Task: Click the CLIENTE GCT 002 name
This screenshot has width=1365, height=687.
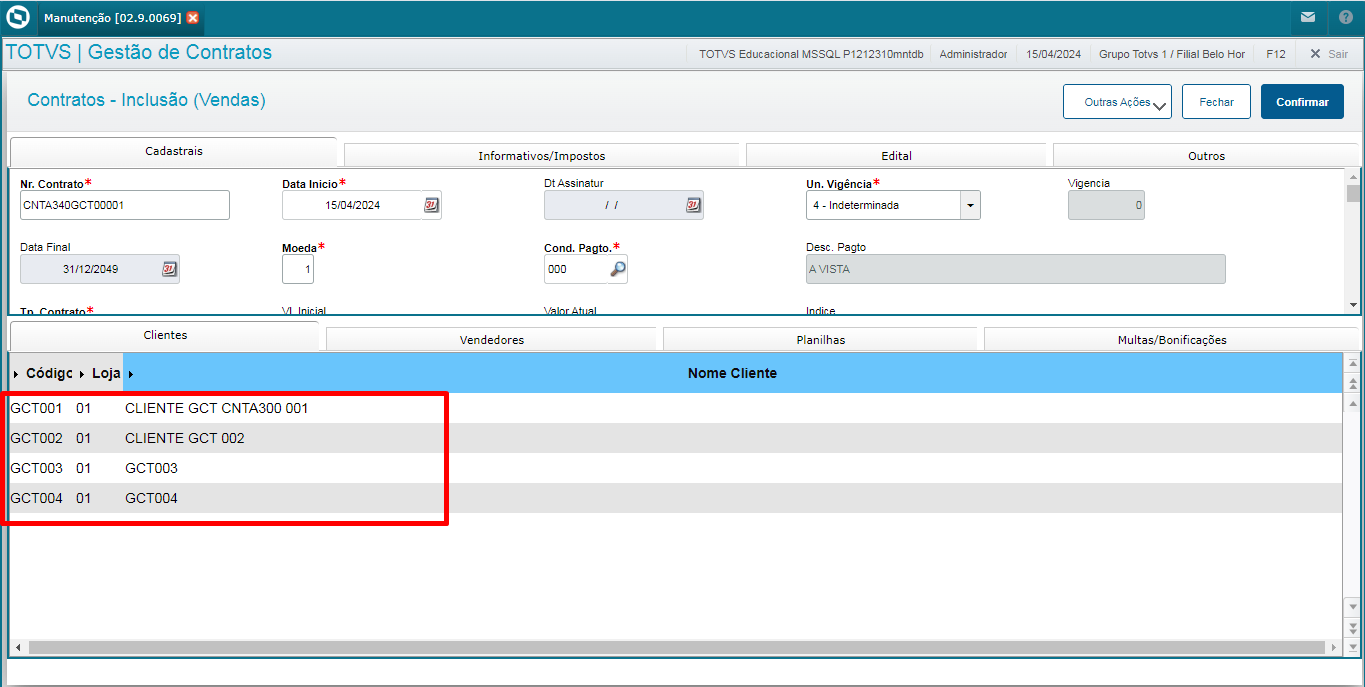Action: (184, 438)
